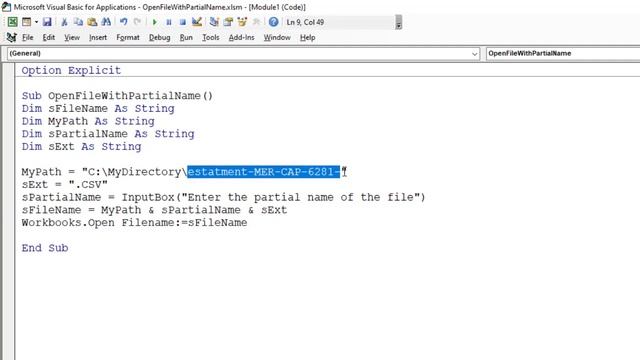Run the macro with the green play icon
Viewport: 640px width, 360px height.
[x=154, y=22]
